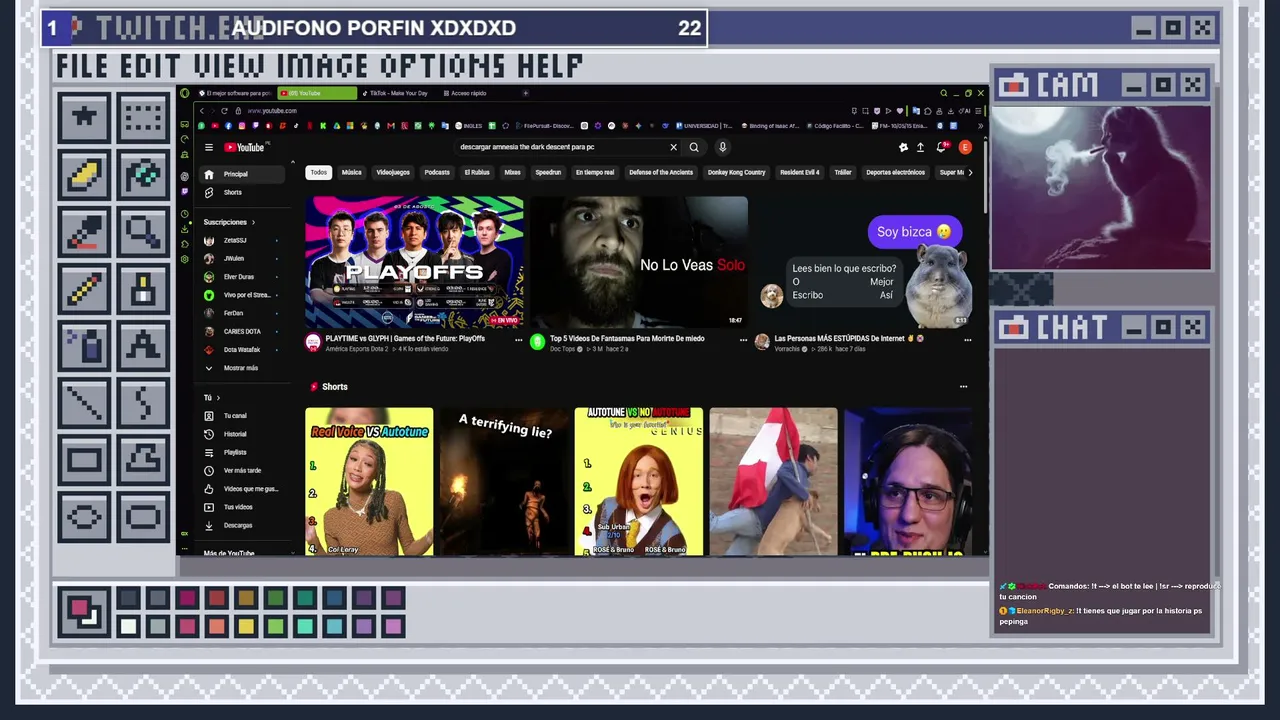Viewport: 1280px width, 720px height.
Task: Open Ver más tarde in the sidebar
Action: coord(242,470)
